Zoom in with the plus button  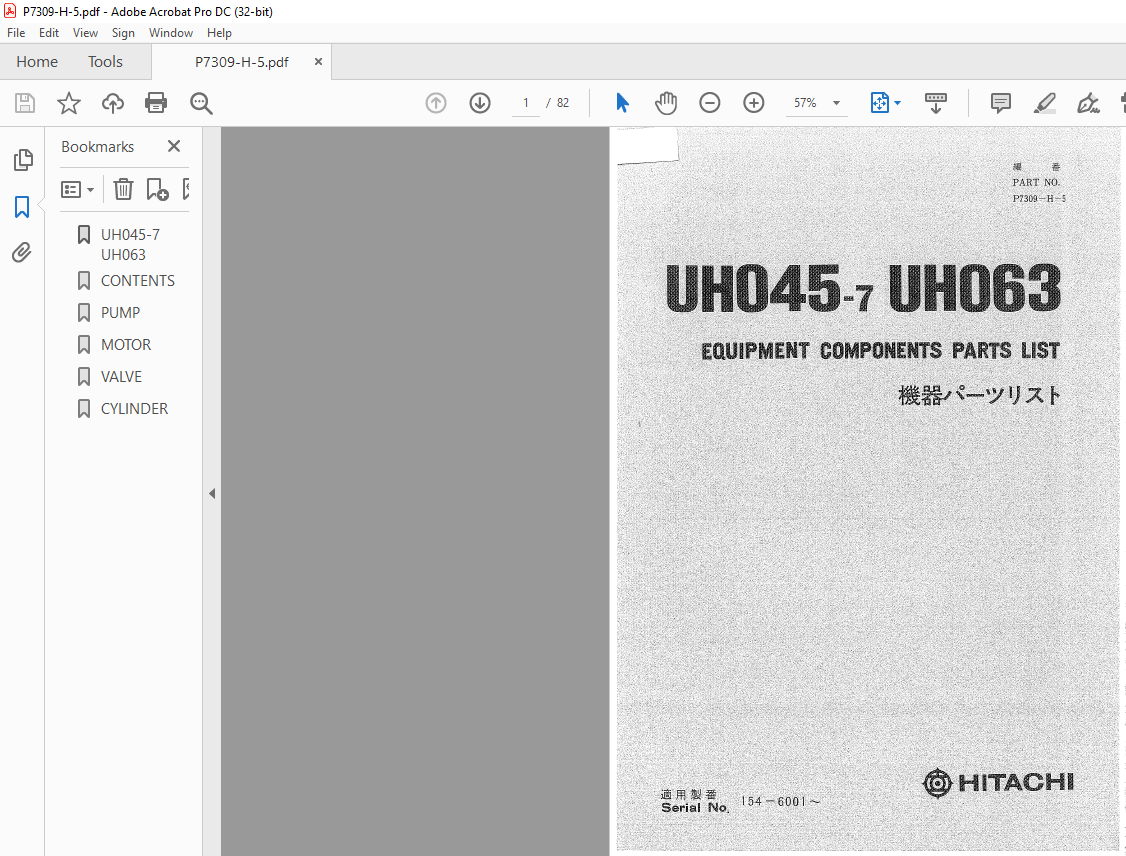coord(753,103)
